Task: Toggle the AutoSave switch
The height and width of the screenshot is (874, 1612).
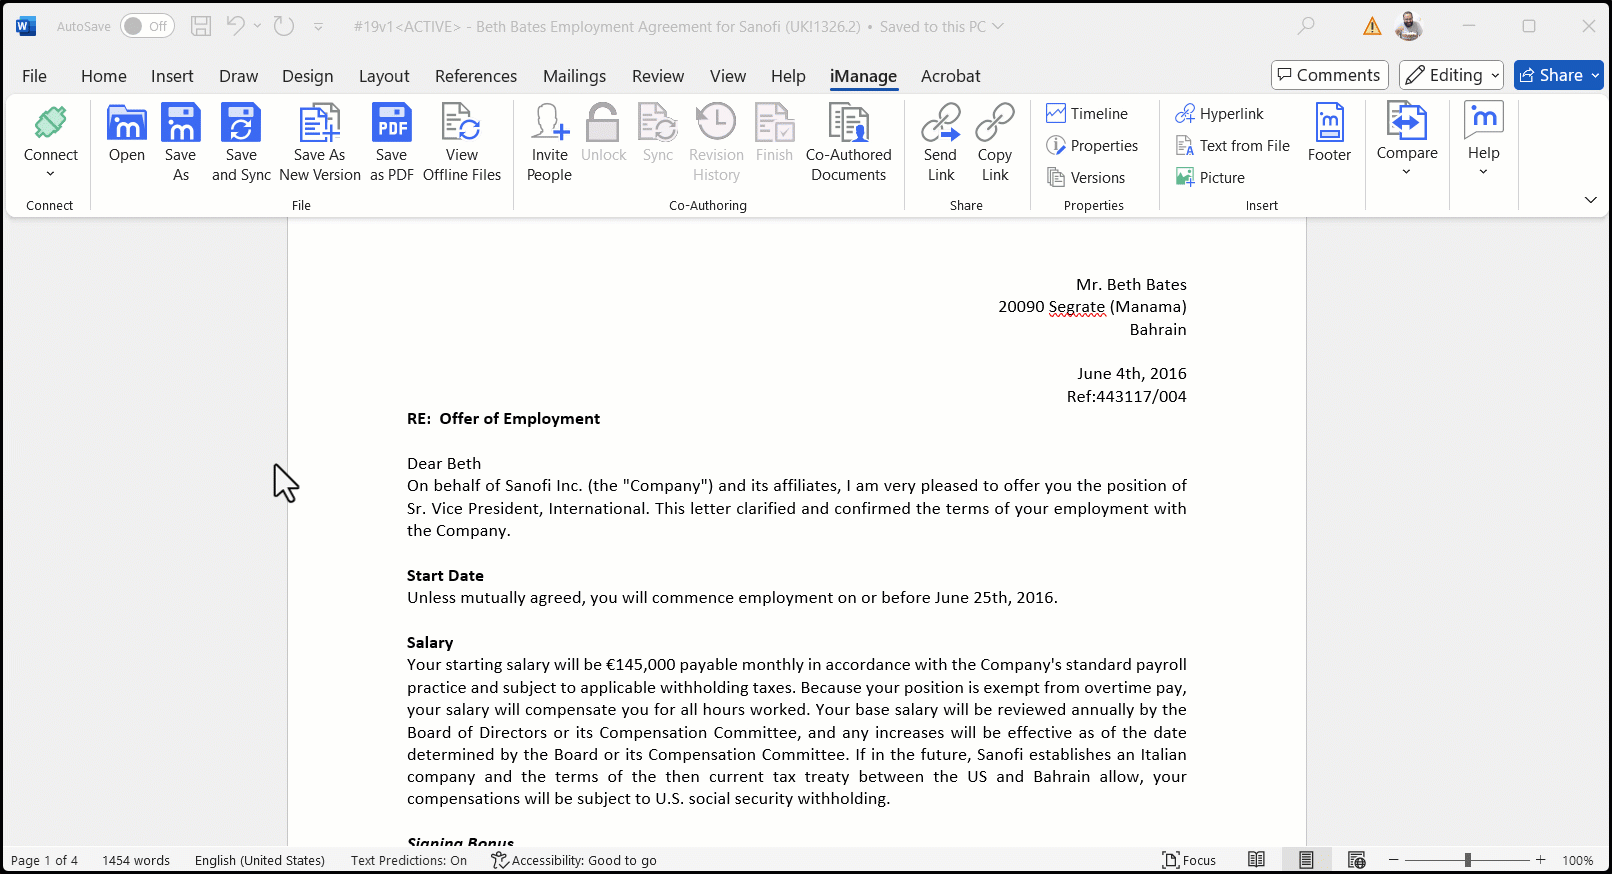Action: click(147, 26)
